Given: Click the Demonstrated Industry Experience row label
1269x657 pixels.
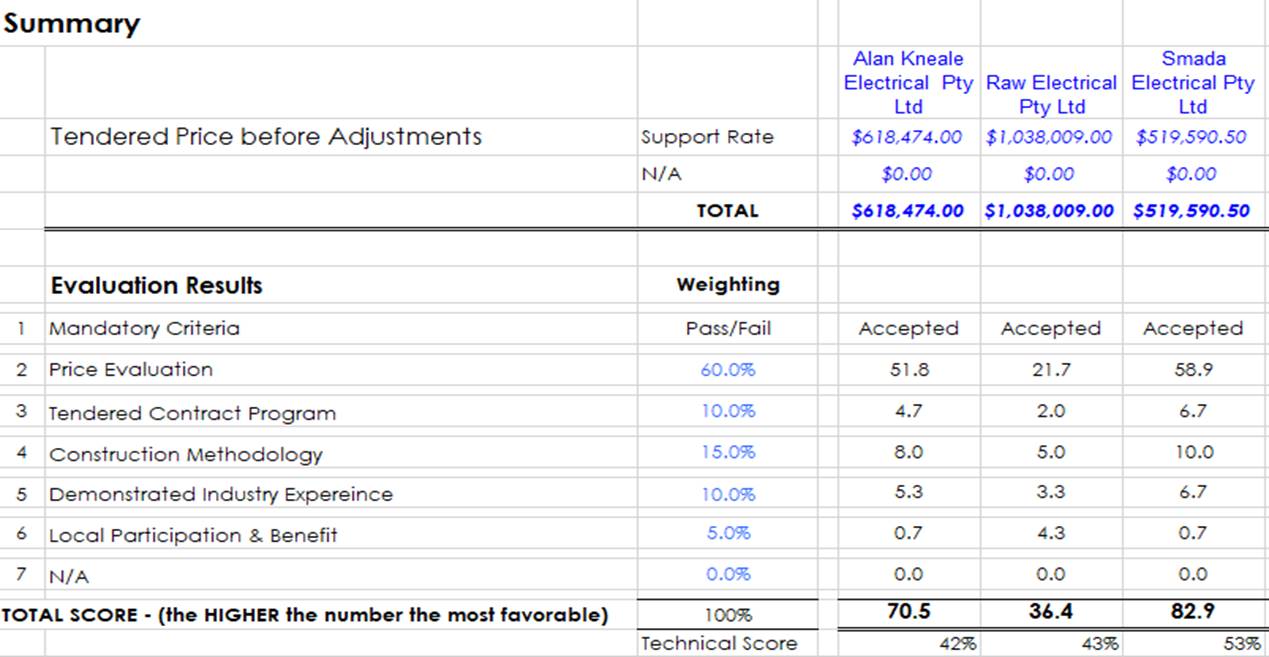Looking at the screenshot, I should pos(221,494).
